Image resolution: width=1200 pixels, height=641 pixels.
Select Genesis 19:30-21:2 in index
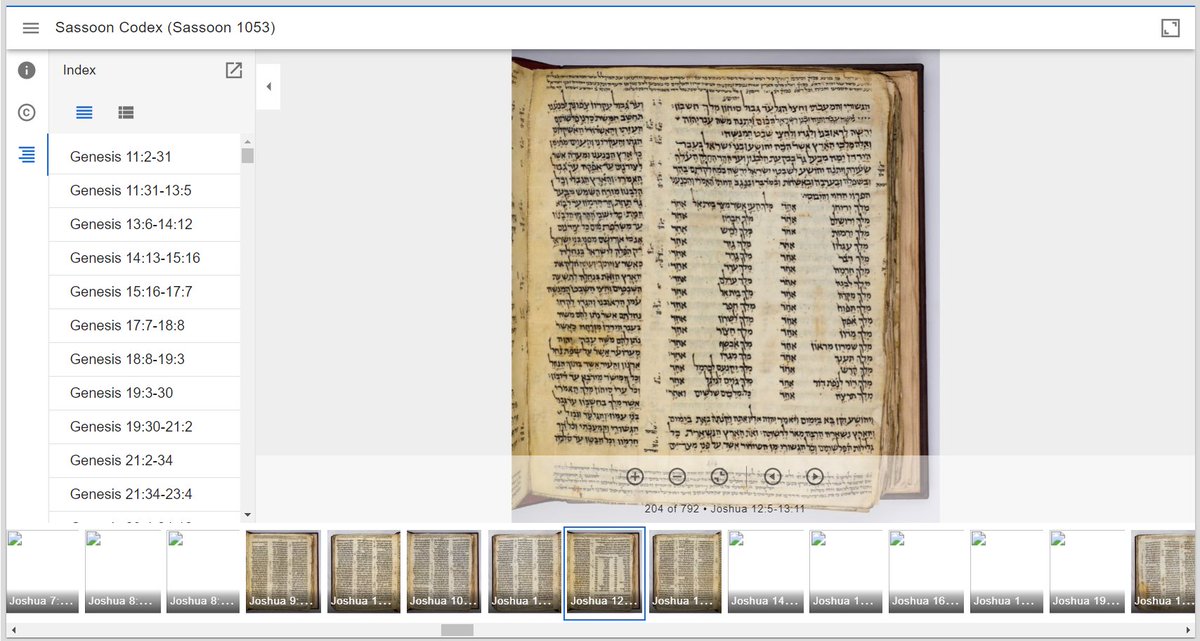pyautogui.click(x=145, y=427)
